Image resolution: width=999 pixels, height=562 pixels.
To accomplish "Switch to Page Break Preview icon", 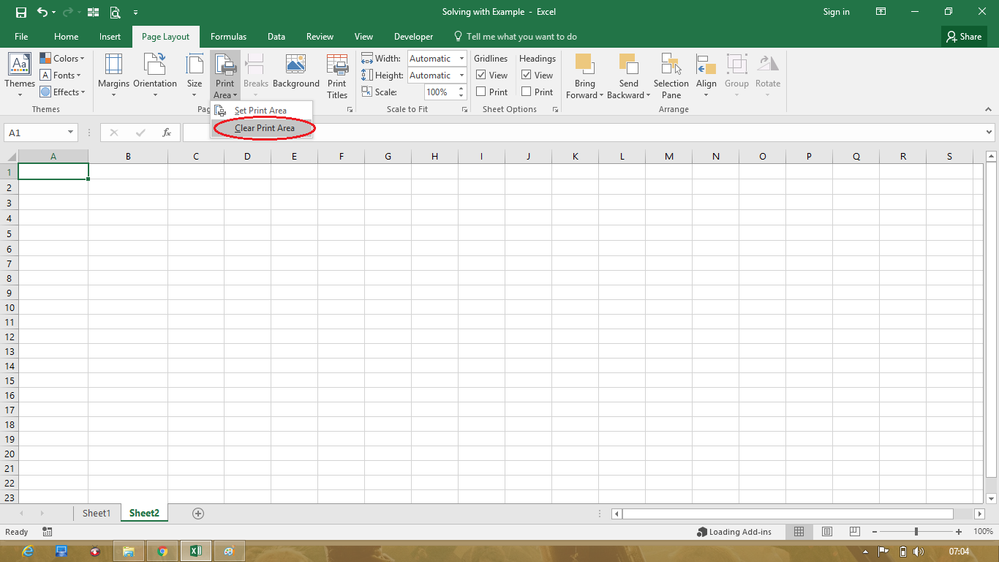I will (854, 531).
